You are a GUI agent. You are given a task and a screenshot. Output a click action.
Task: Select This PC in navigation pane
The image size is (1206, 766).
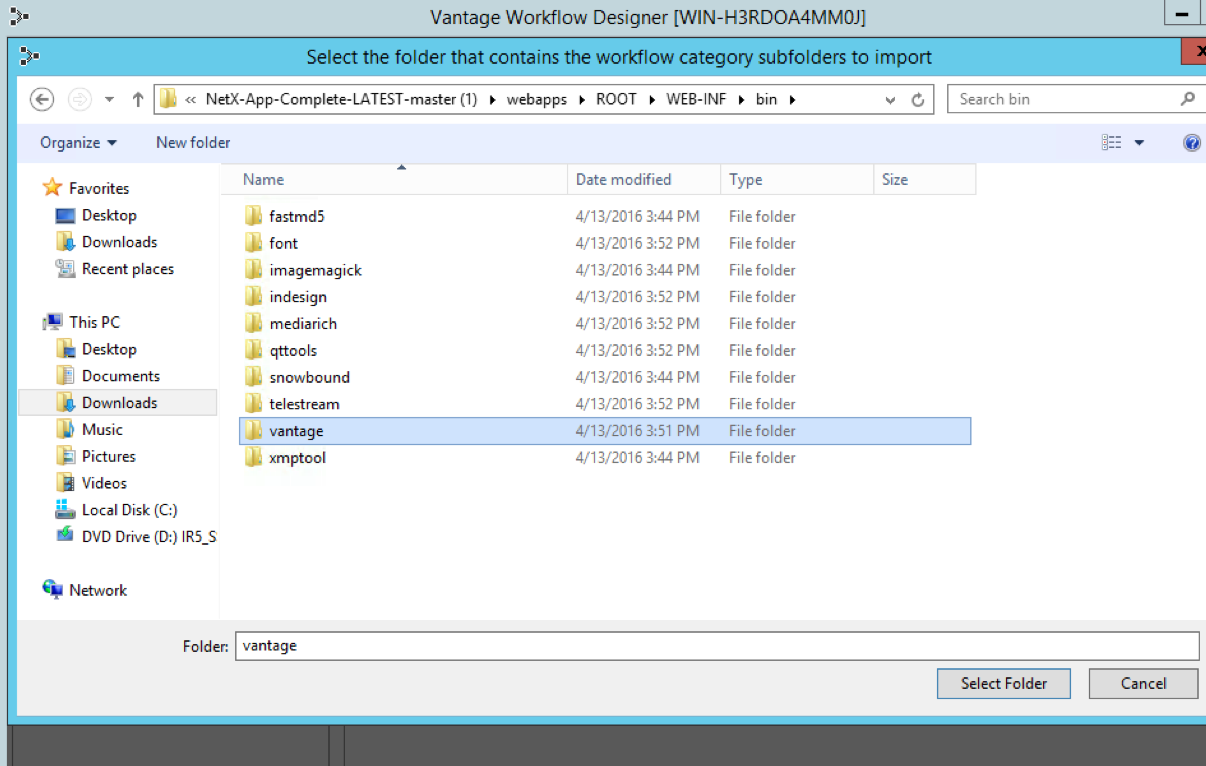94,322
